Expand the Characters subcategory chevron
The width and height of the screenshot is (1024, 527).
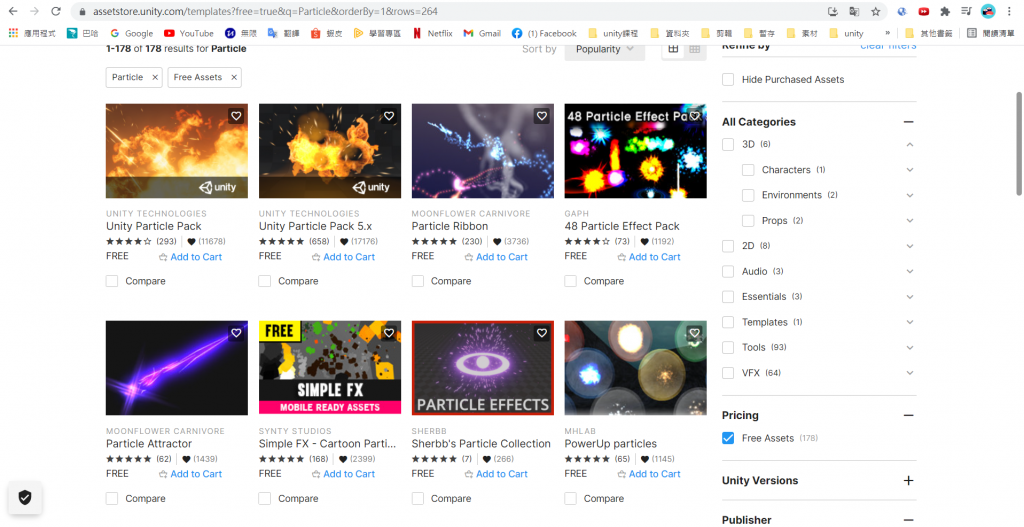click(910, 170)
